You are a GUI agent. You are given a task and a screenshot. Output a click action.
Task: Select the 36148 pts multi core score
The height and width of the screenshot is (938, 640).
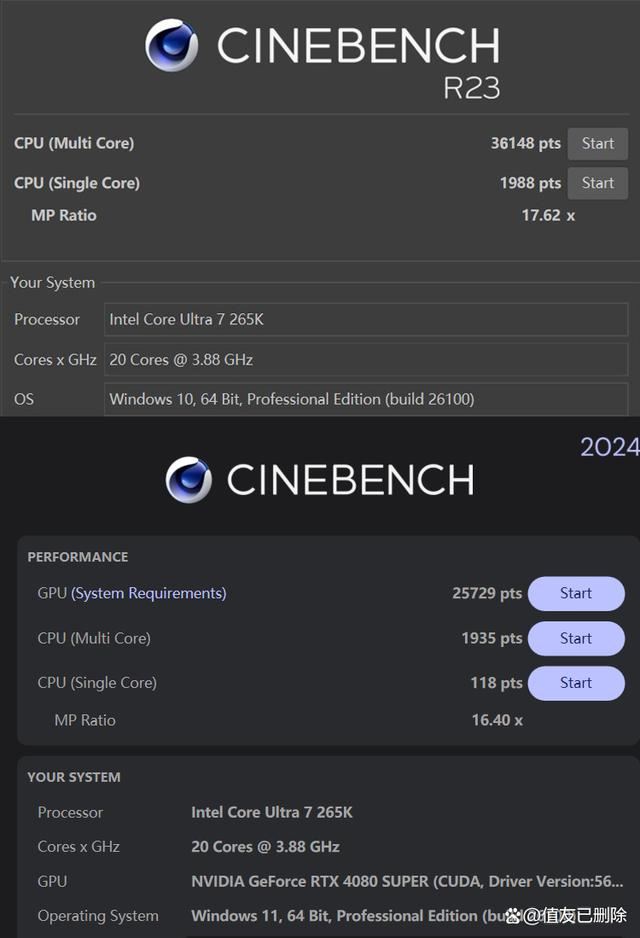525,143
